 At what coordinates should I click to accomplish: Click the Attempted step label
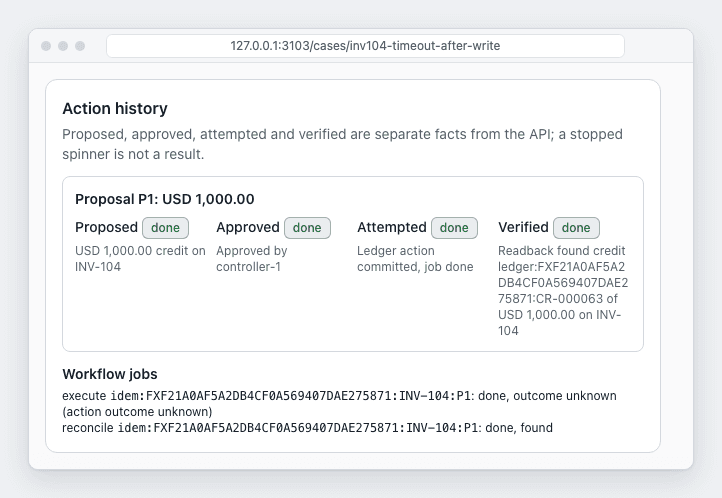pos(392,227)
